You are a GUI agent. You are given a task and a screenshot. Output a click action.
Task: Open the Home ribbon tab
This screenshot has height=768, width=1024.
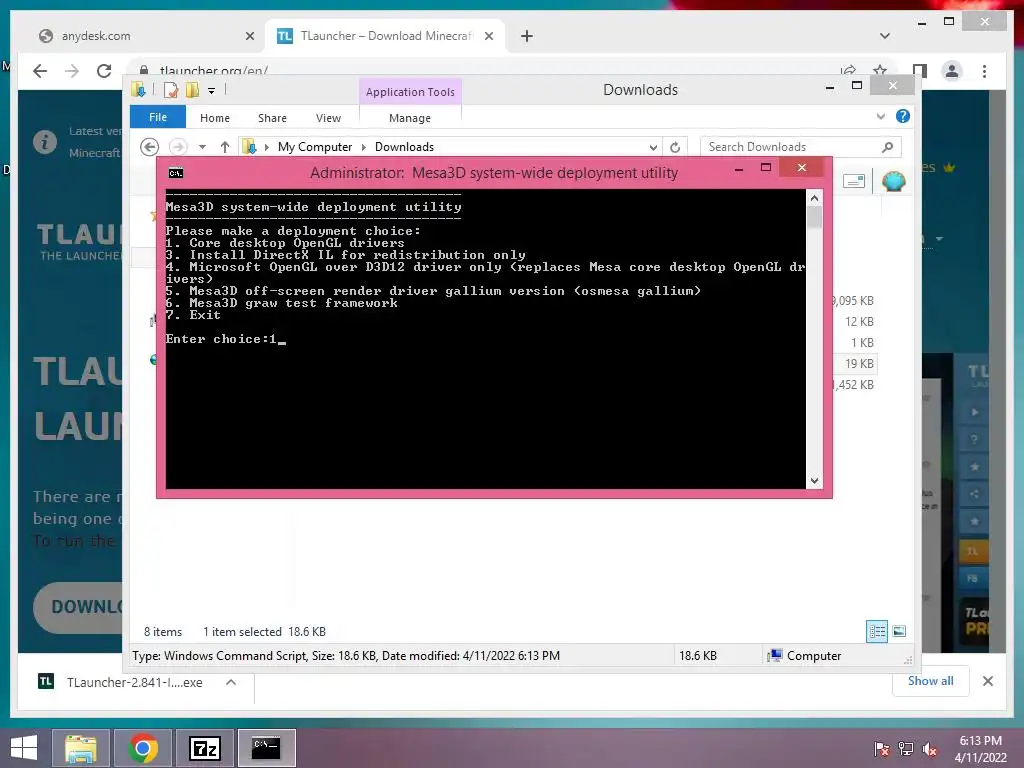[215, 118]
